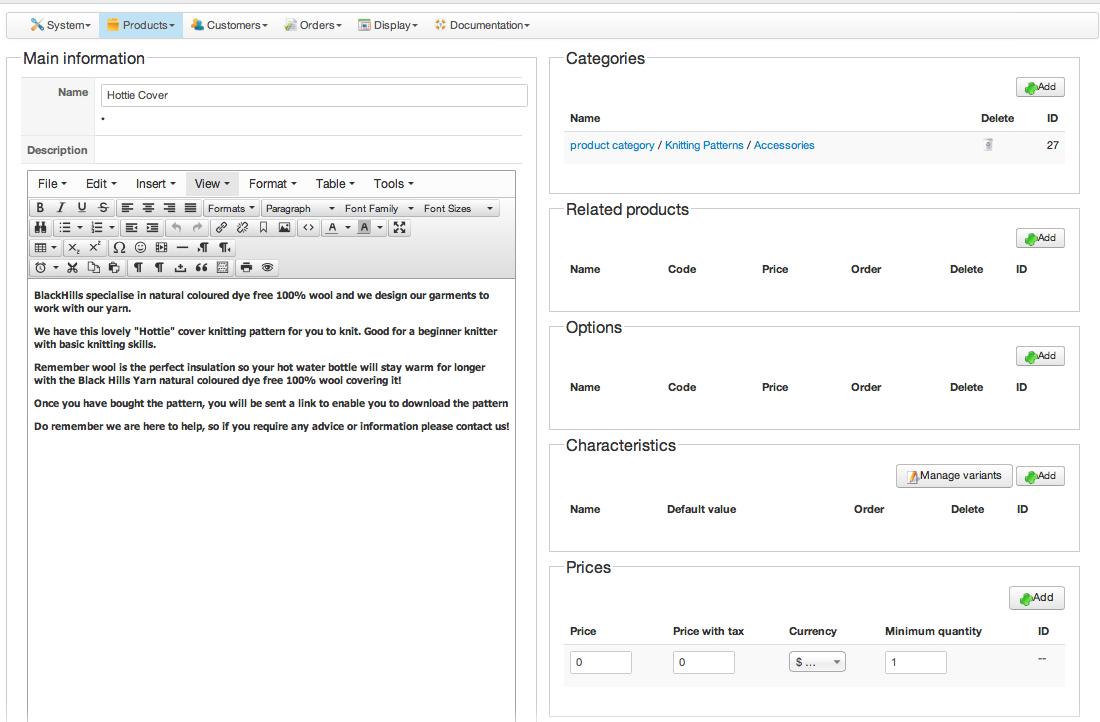Click the insert image icon
The width and height of the screenshot is (1100, 722).
285,228
